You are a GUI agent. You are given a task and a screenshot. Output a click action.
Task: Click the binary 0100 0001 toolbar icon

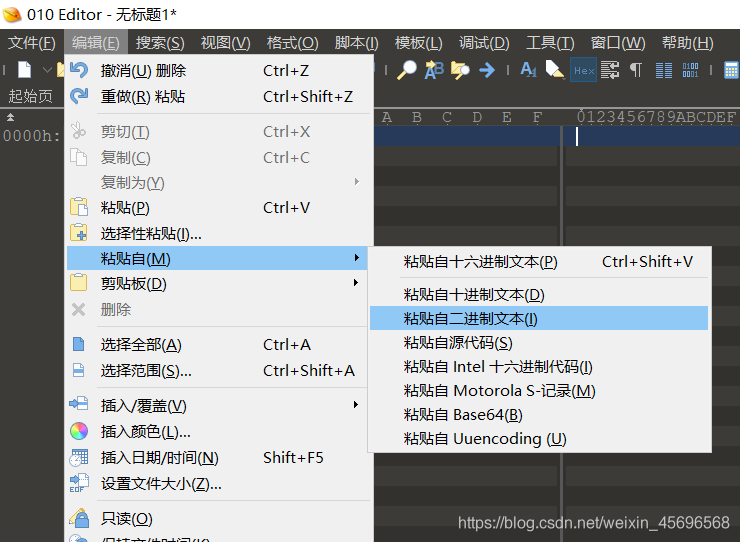(x=690, y=70)
